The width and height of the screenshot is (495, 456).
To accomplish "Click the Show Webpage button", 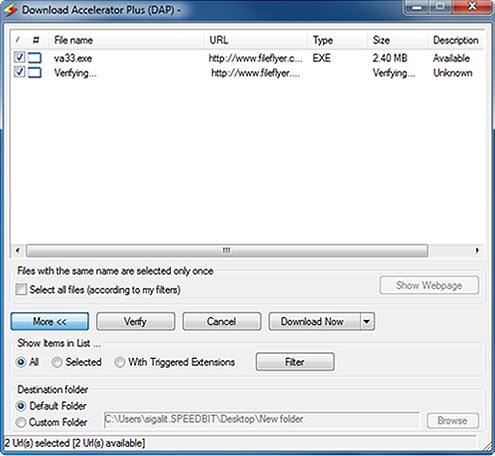I will tap(429, 285).
